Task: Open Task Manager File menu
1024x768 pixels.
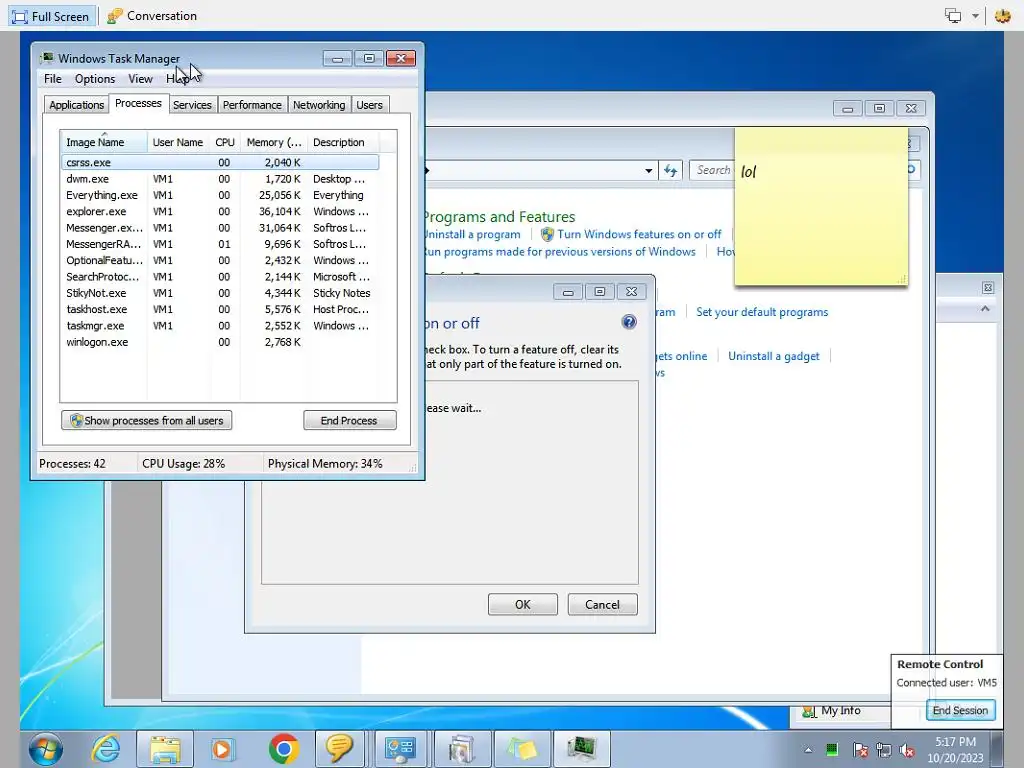Action: click(x=53, y=79)
